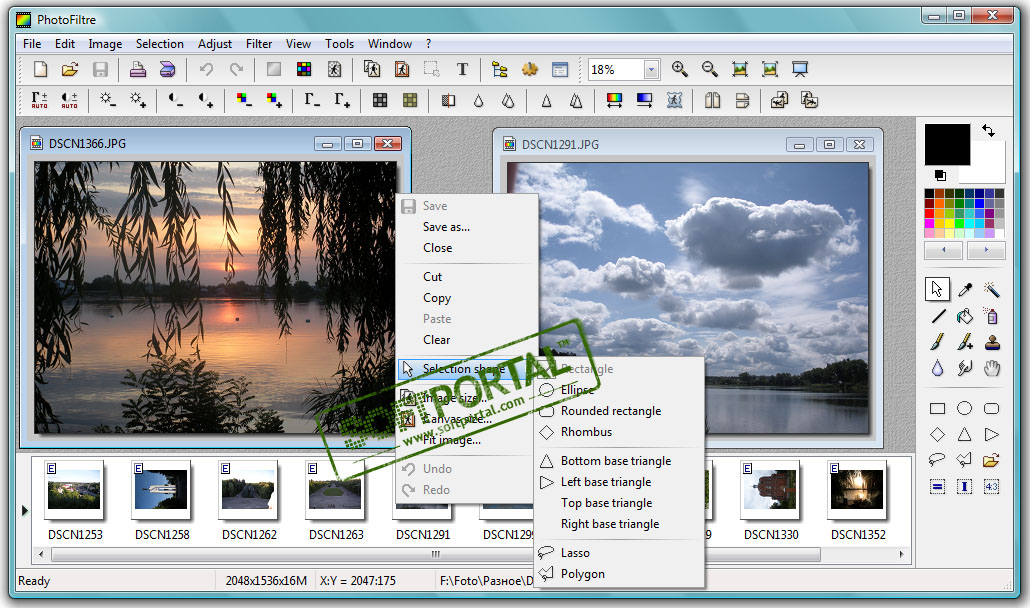The image size is (1030, 608).
Task: Open the File menu
Action: (32, 44)
